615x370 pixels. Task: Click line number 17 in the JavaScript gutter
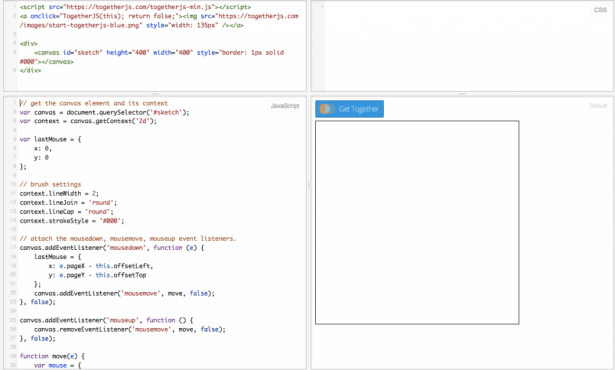[x=13, y=248]
